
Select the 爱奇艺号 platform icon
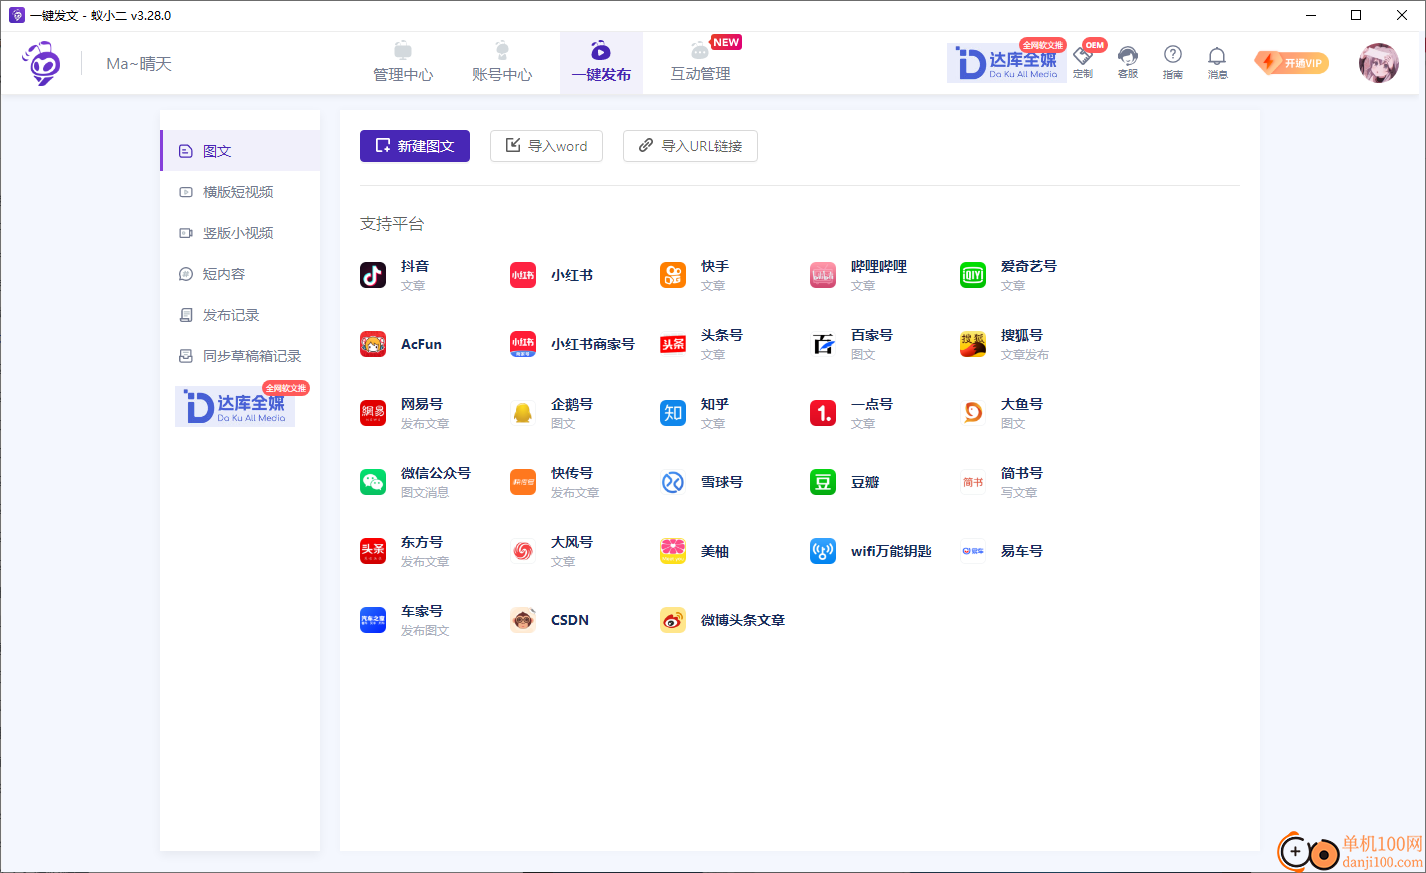(973, 275)
